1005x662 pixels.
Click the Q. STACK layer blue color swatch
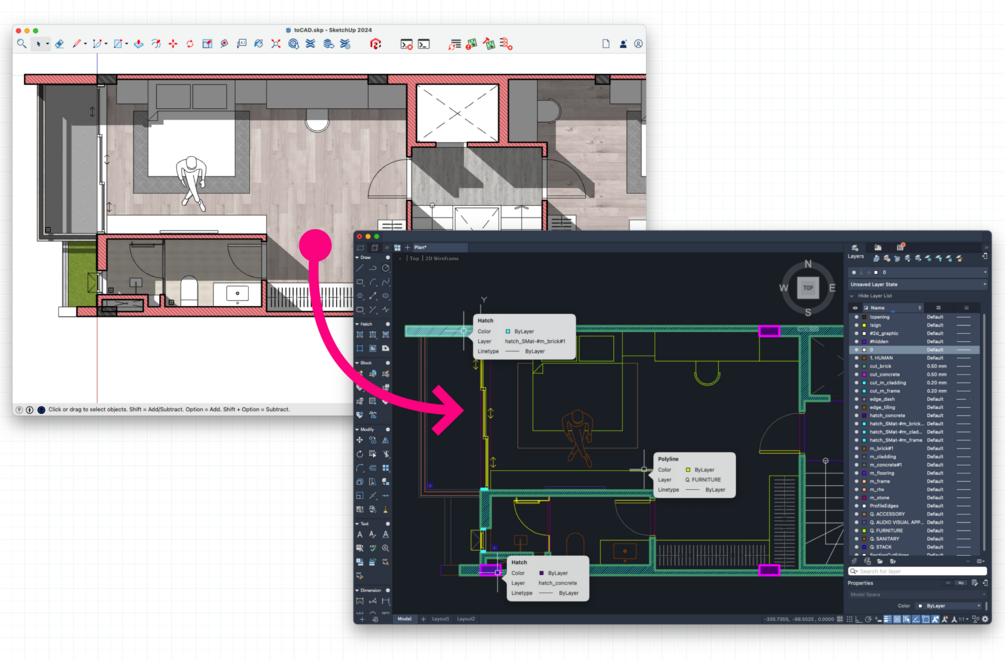click(x=864, y=547)
